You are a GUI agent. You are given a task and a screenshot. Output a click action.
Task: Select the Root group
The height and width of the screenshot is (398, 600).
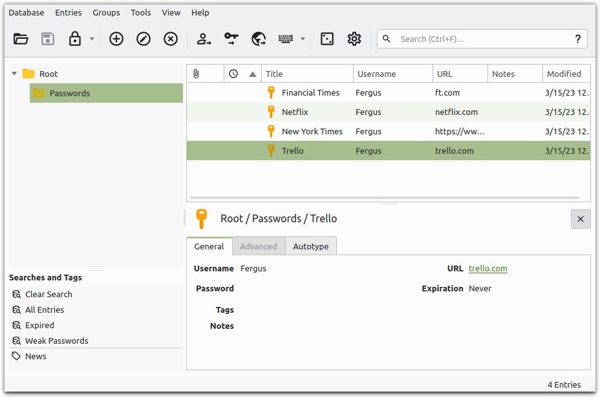coord(48,74)
